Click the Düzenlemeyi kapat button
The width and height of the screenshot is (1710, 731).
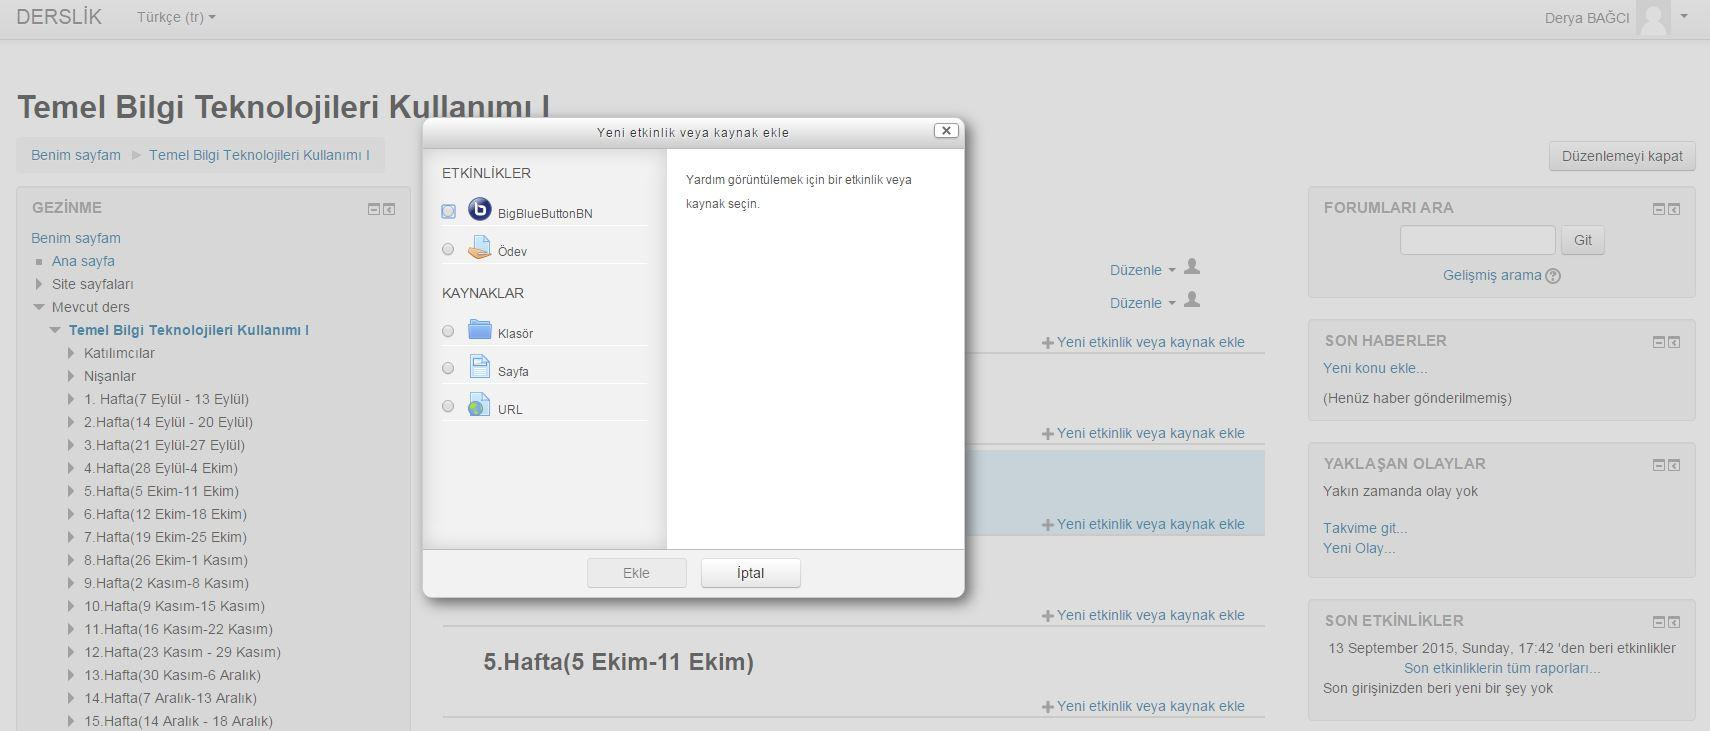(1622, 156)
